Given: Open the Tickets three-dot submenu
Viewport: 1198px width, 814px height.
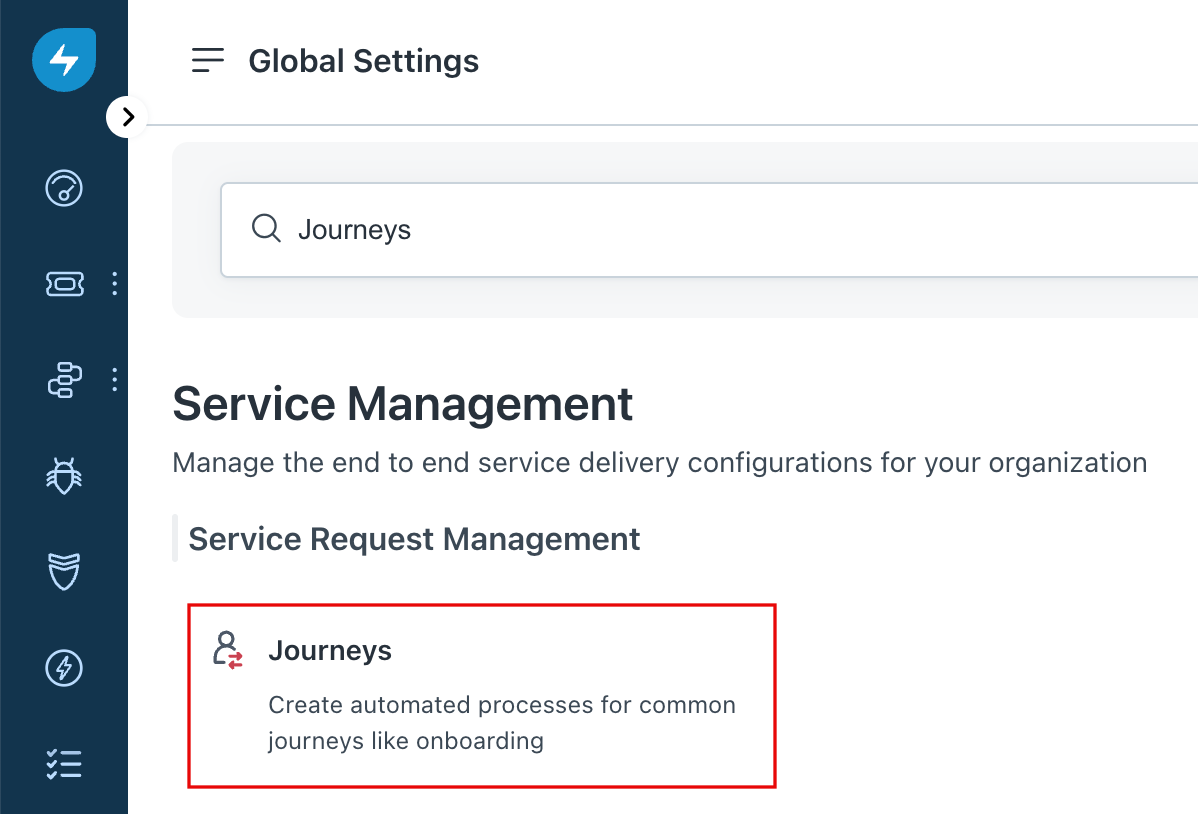Looking at the screenshot, I should pyautogui.click(x=115, y=284).
